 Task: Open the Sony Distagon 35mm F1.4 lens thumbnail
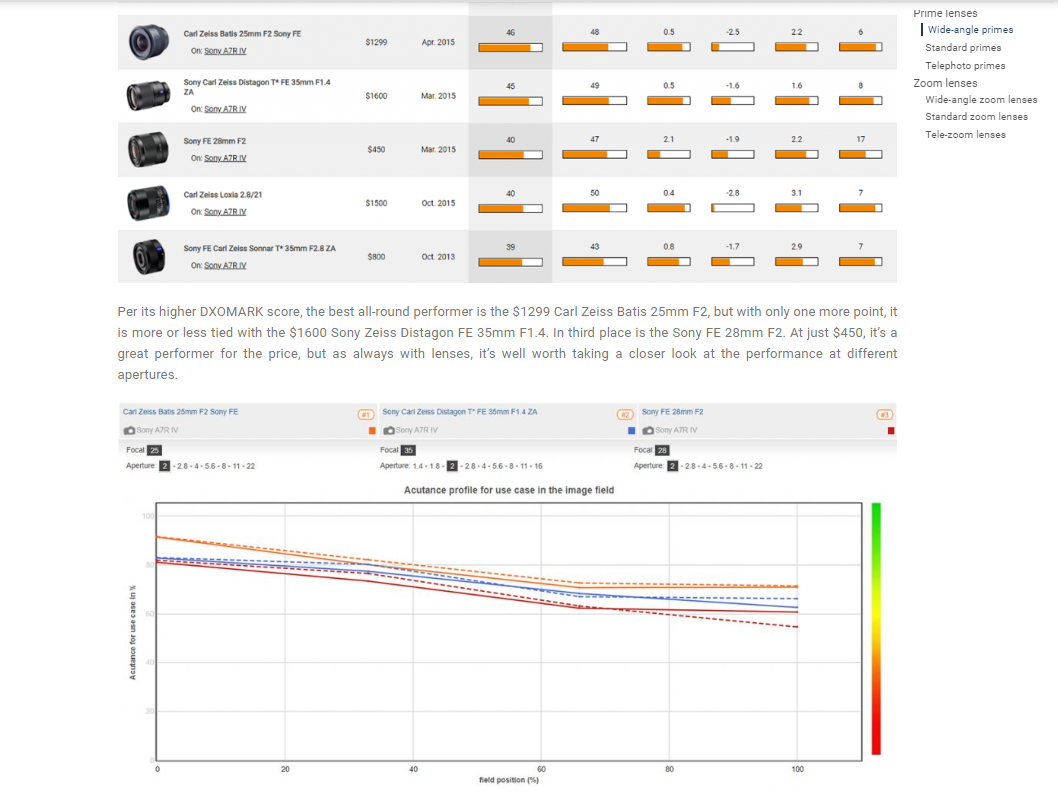click(148, 96)
